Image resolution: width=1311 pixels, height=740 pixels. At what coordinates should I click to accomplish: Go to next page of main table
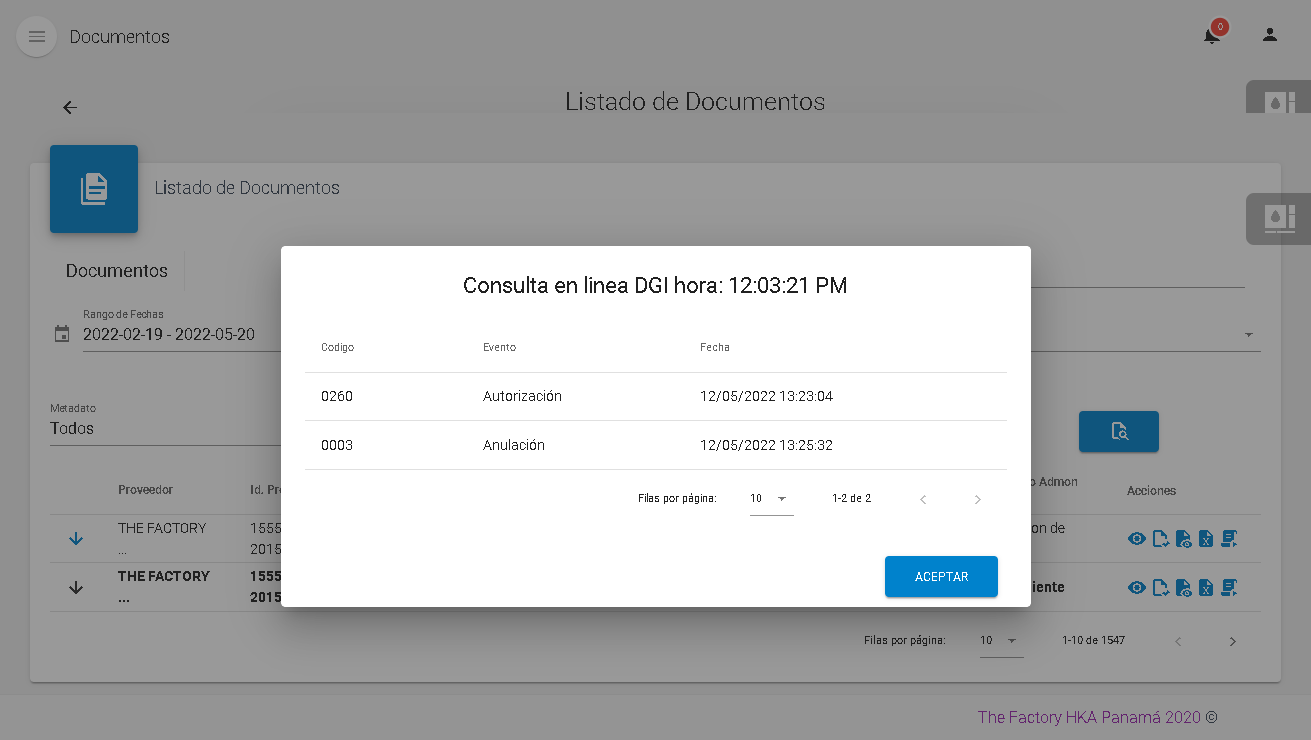coord(1232,641)
